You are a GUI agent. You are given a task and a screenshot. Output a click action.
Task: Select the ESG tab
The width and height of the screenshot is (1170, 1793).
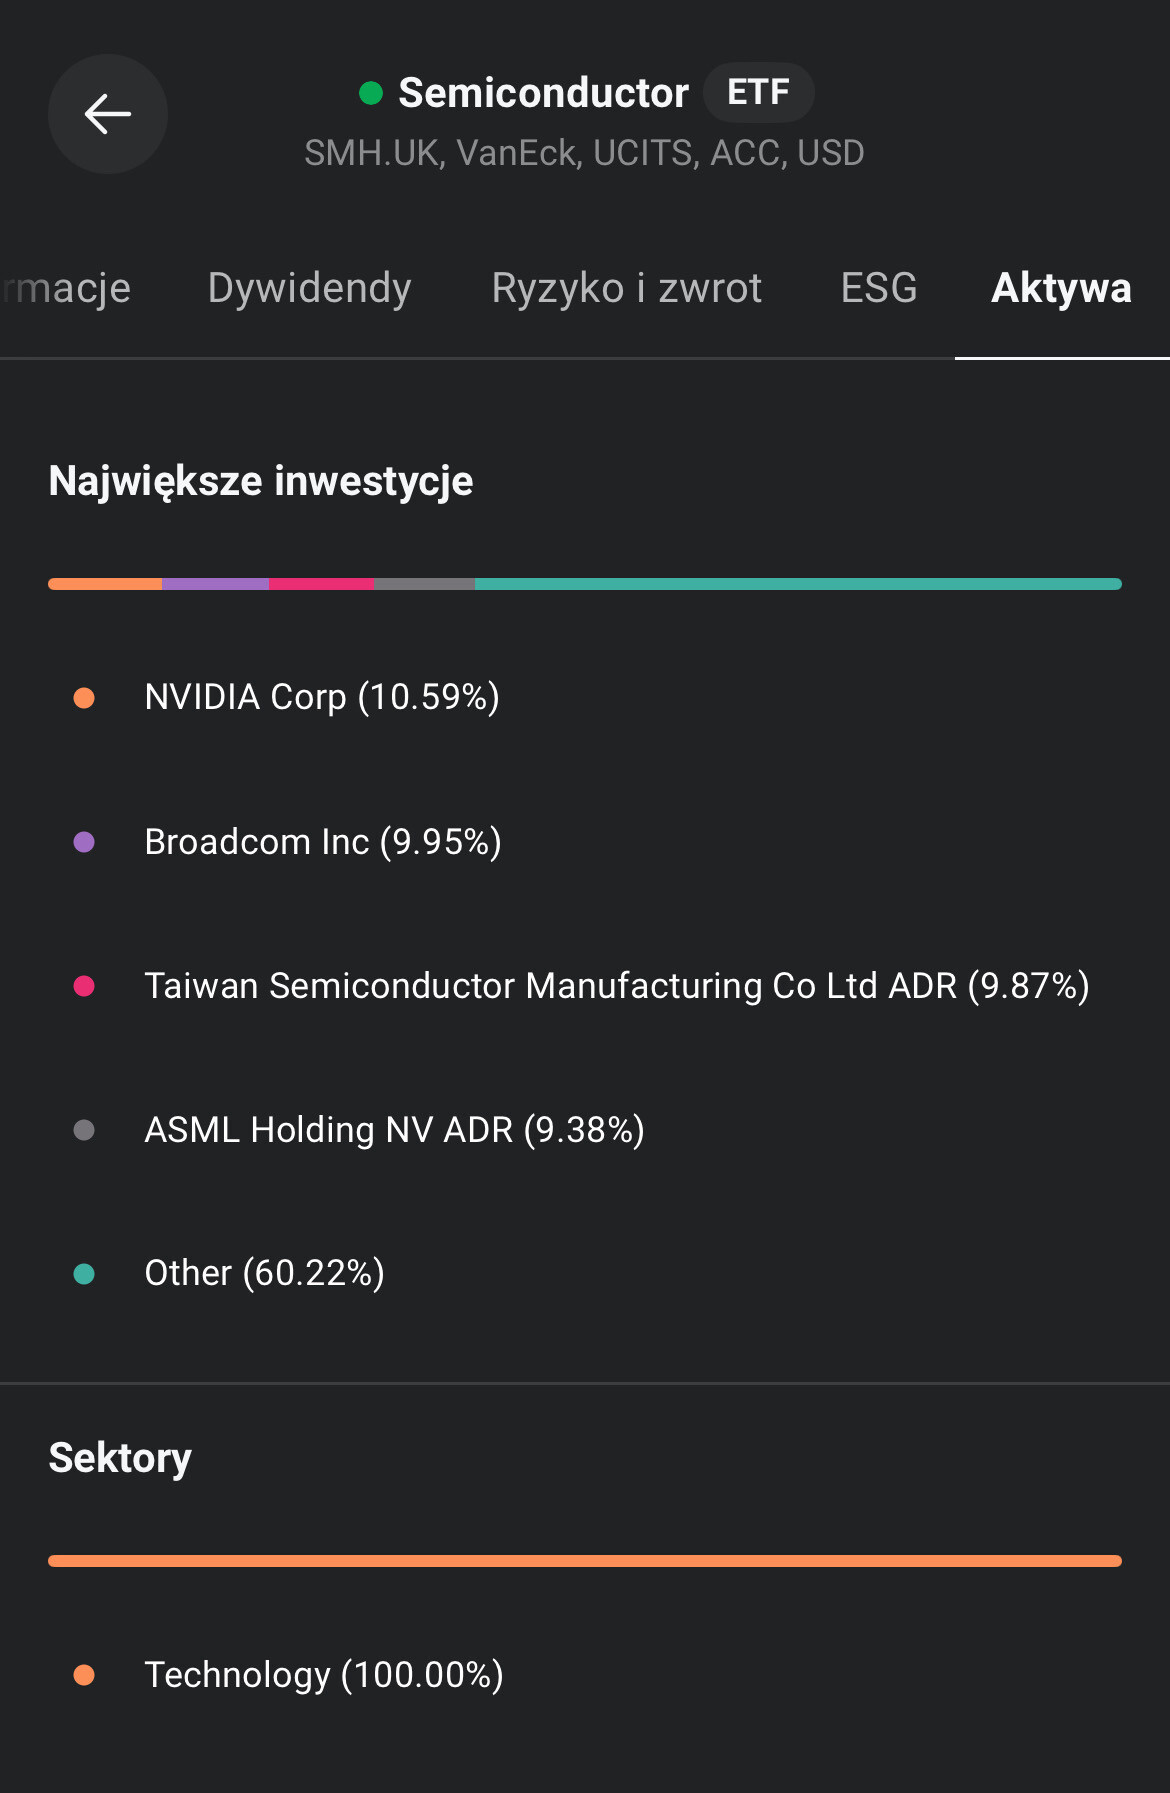[878, 288]
